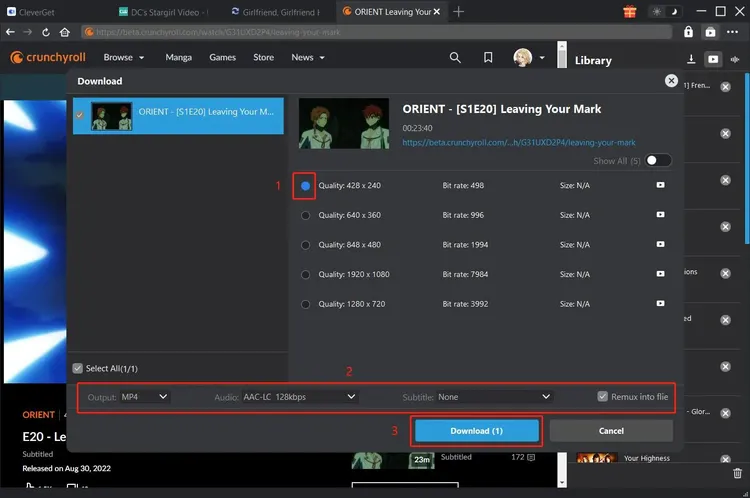Open the Browse menu on Crunchyroll
Screen dimensions: 750x498
click(x=124, y=58)
